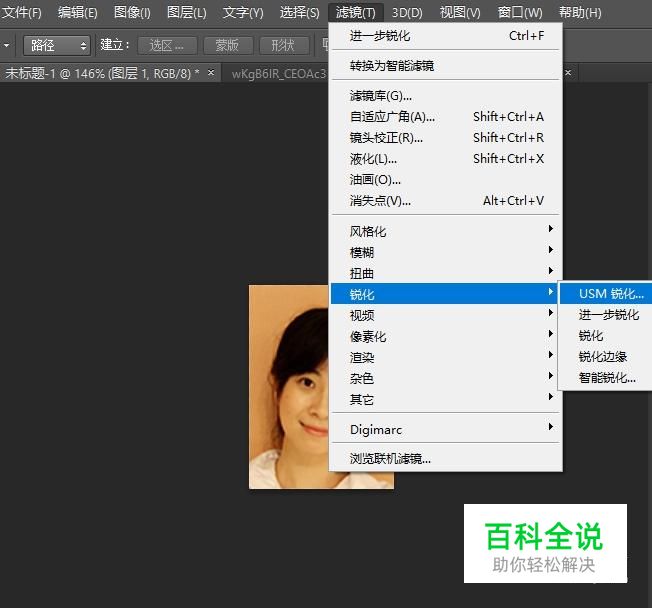Open the 路径 mode dropdown
The height and width of the screenshot is (608, 652).
point(56,45)
